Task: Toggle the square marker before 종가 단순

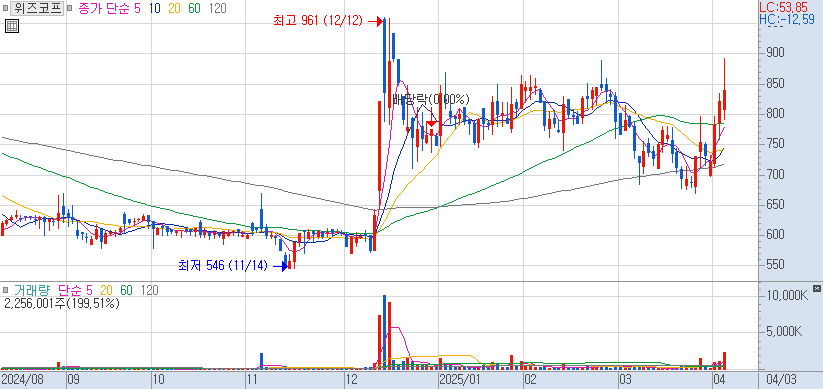Action: pyautogui.click(x=70, y=8)
